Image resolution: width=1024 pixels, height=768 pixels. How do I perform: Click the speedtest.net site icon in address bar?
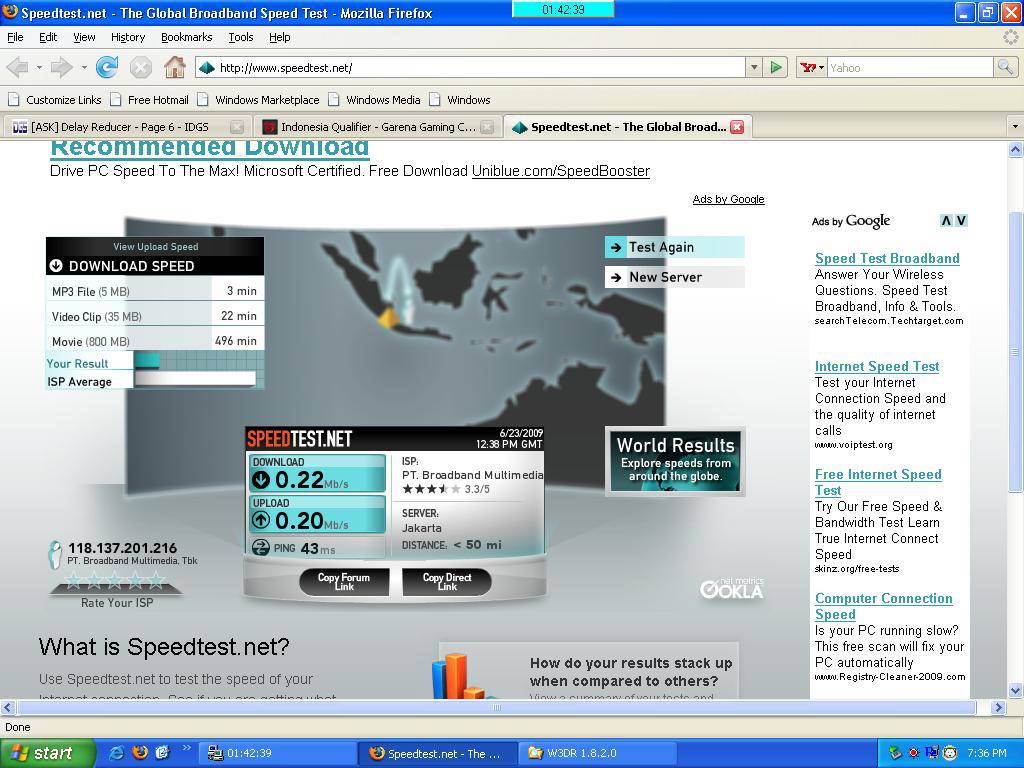tap(207, 68)
